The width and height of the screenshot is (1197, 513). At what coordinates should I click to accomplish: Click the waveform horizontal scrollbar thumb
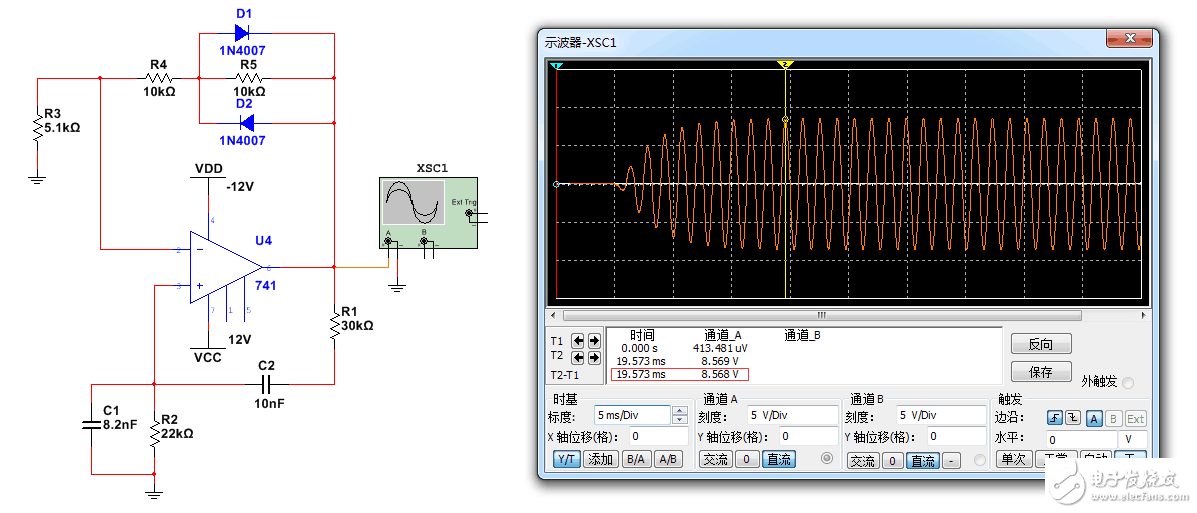click(822, 315)
